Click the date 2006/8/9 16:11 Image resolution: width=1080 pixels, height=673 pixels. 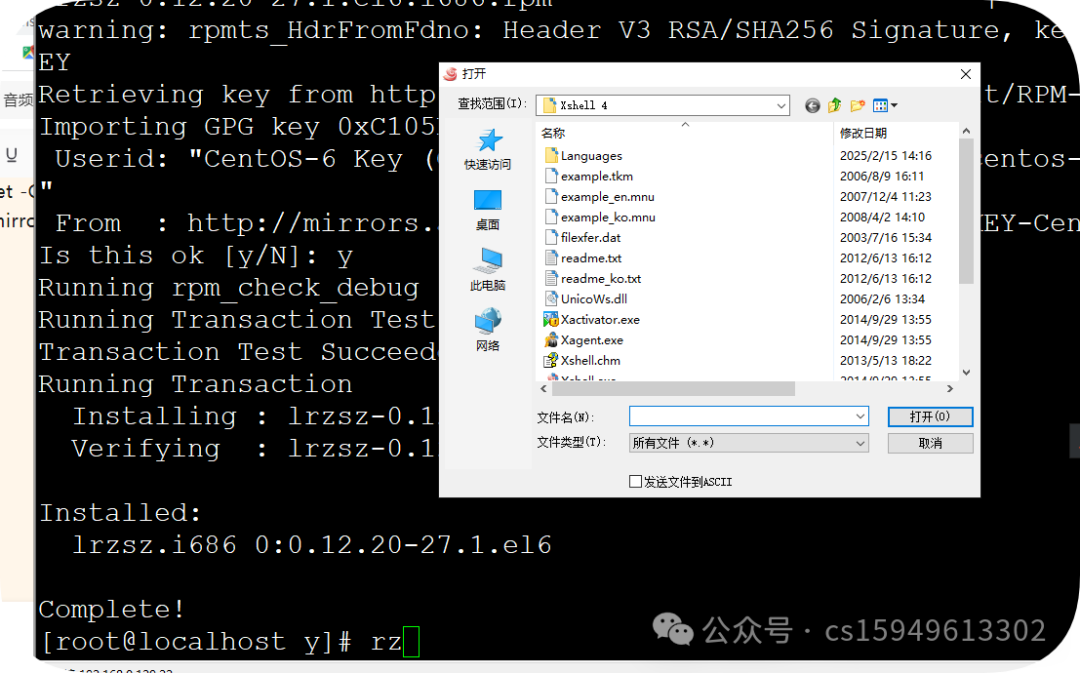(882, 176)
